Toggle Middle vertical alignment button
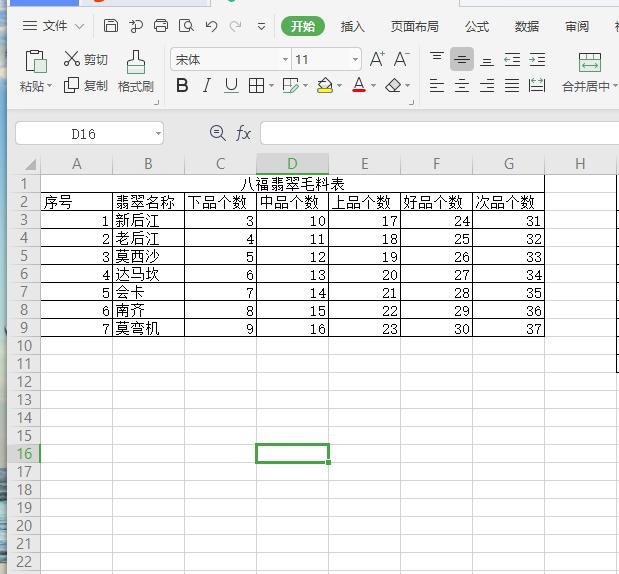Image resolution: width=619 pixels, height=574 pixels. tap(461, 59)
